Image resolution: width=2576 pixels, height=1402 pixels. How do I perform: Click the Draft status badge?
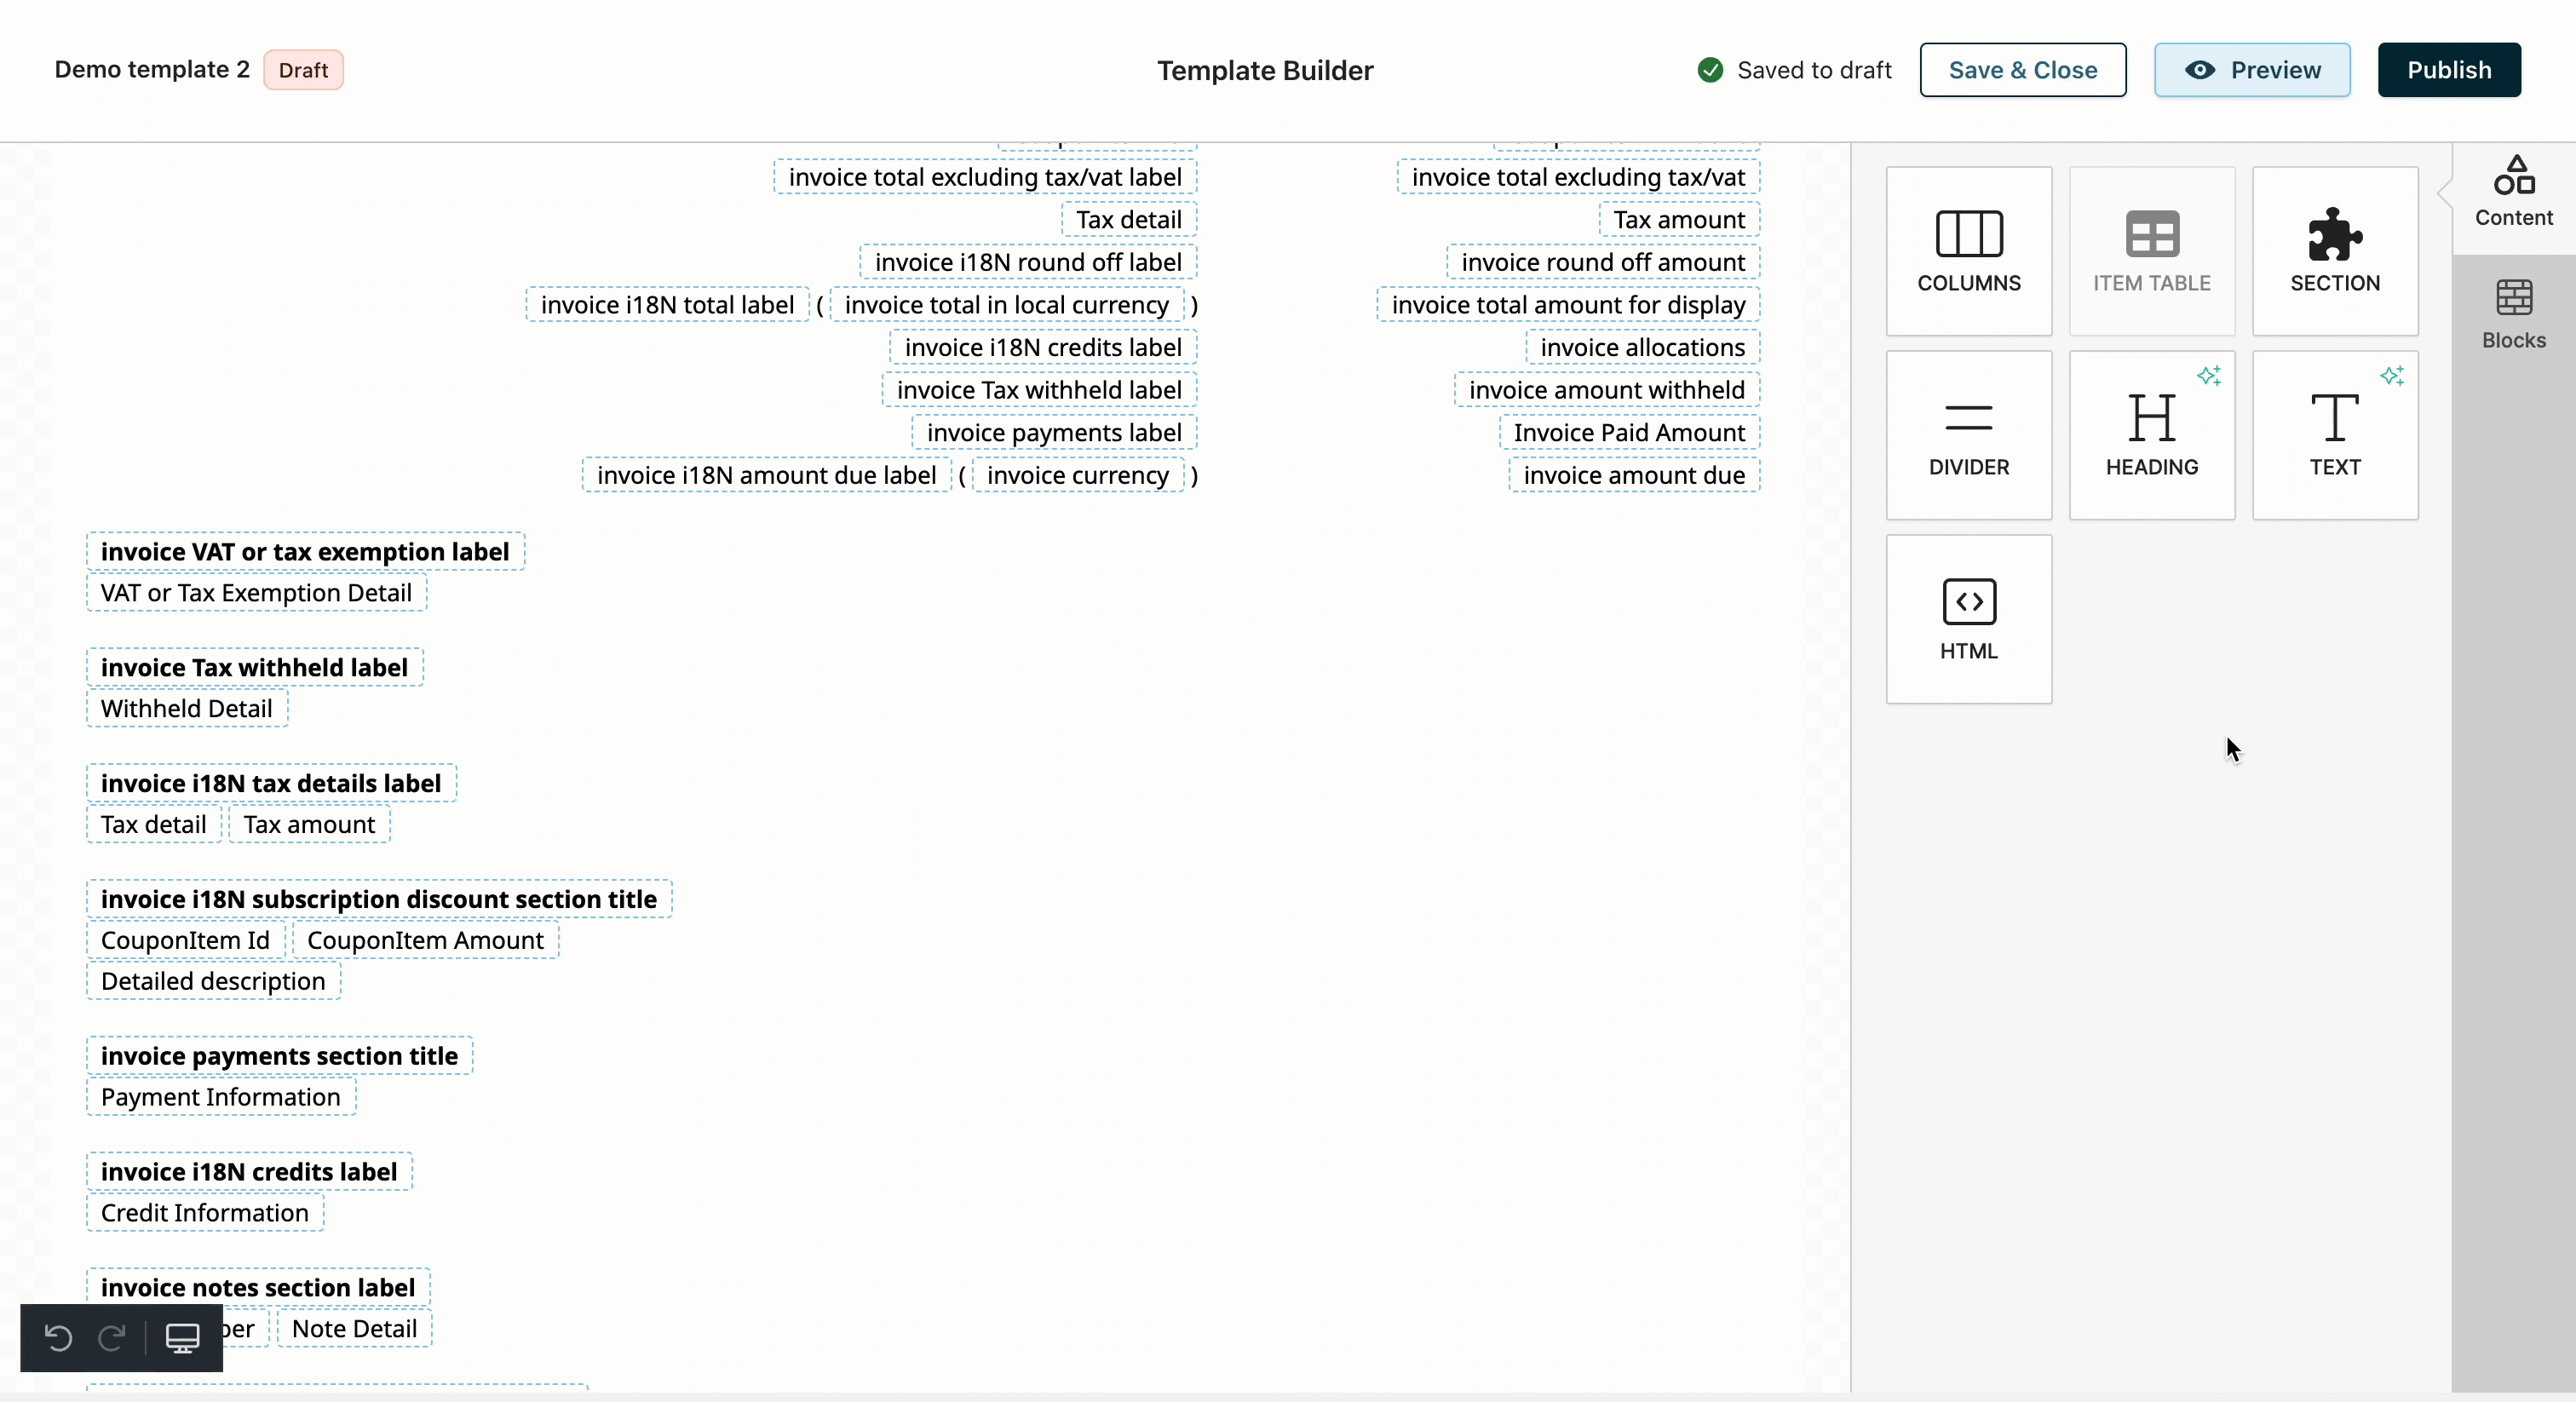pos(303,70)
